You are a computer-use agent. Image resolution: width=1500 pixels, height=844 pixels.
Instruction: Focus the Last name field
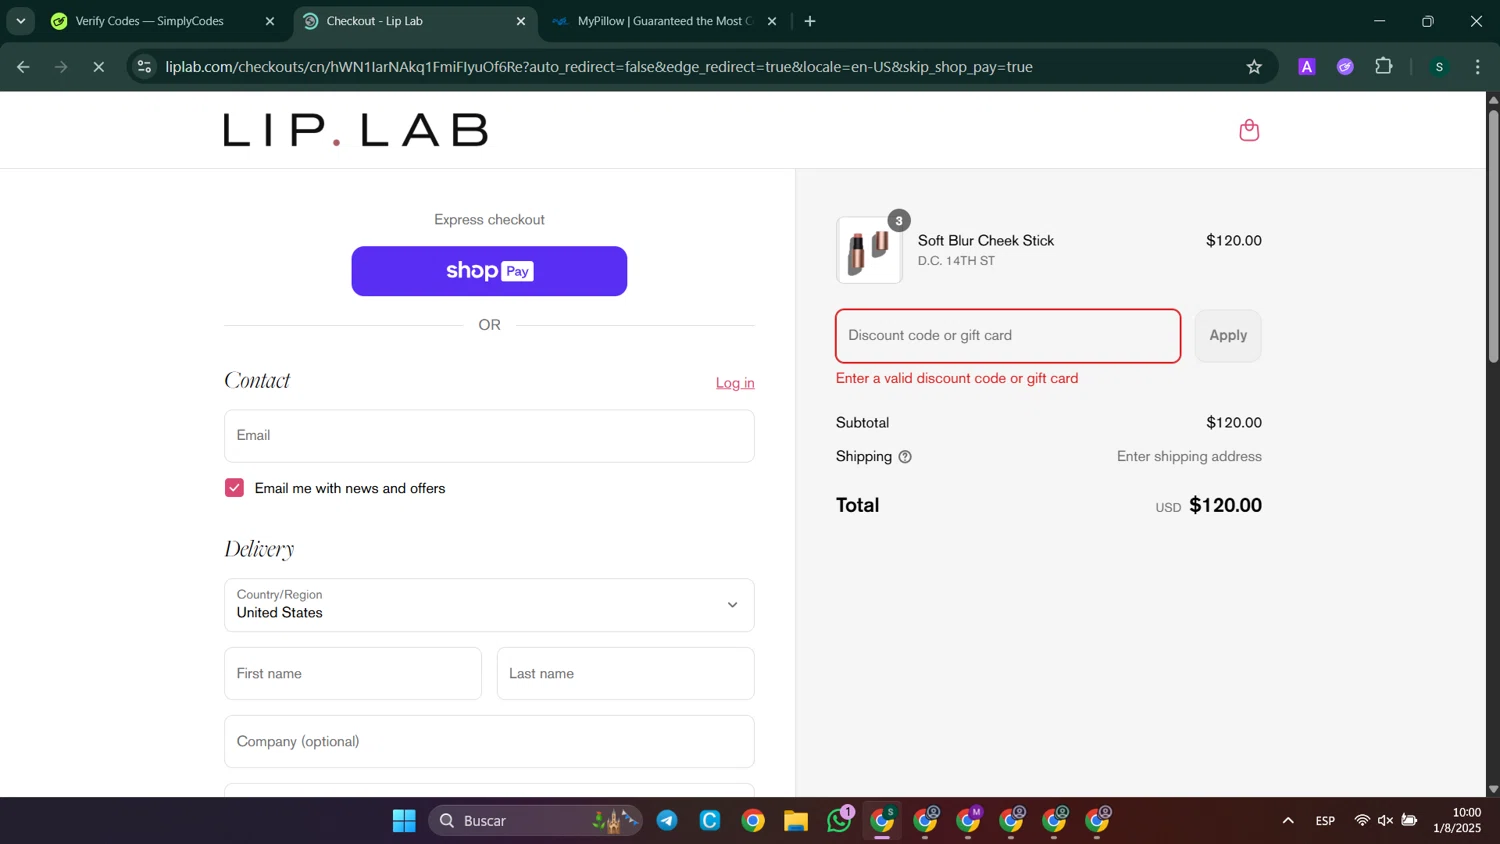(626, 674)
